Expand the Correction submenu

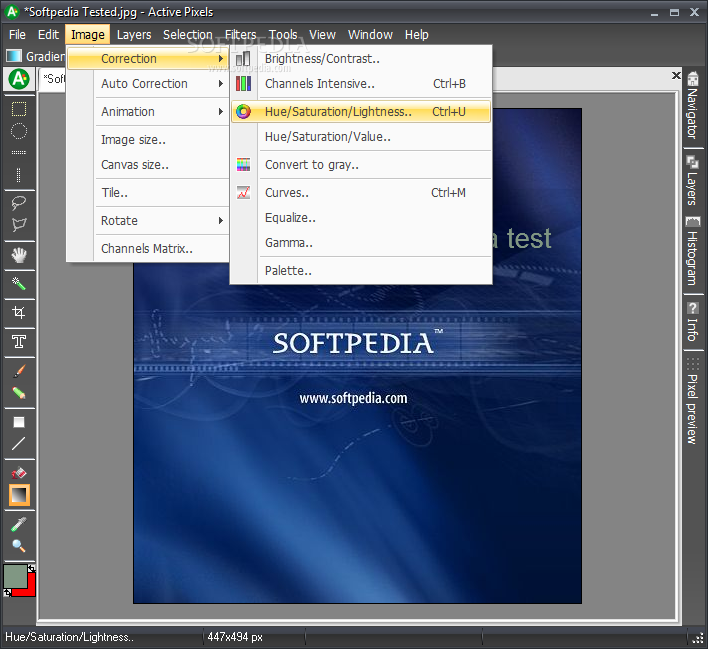(x=148, y=59)
